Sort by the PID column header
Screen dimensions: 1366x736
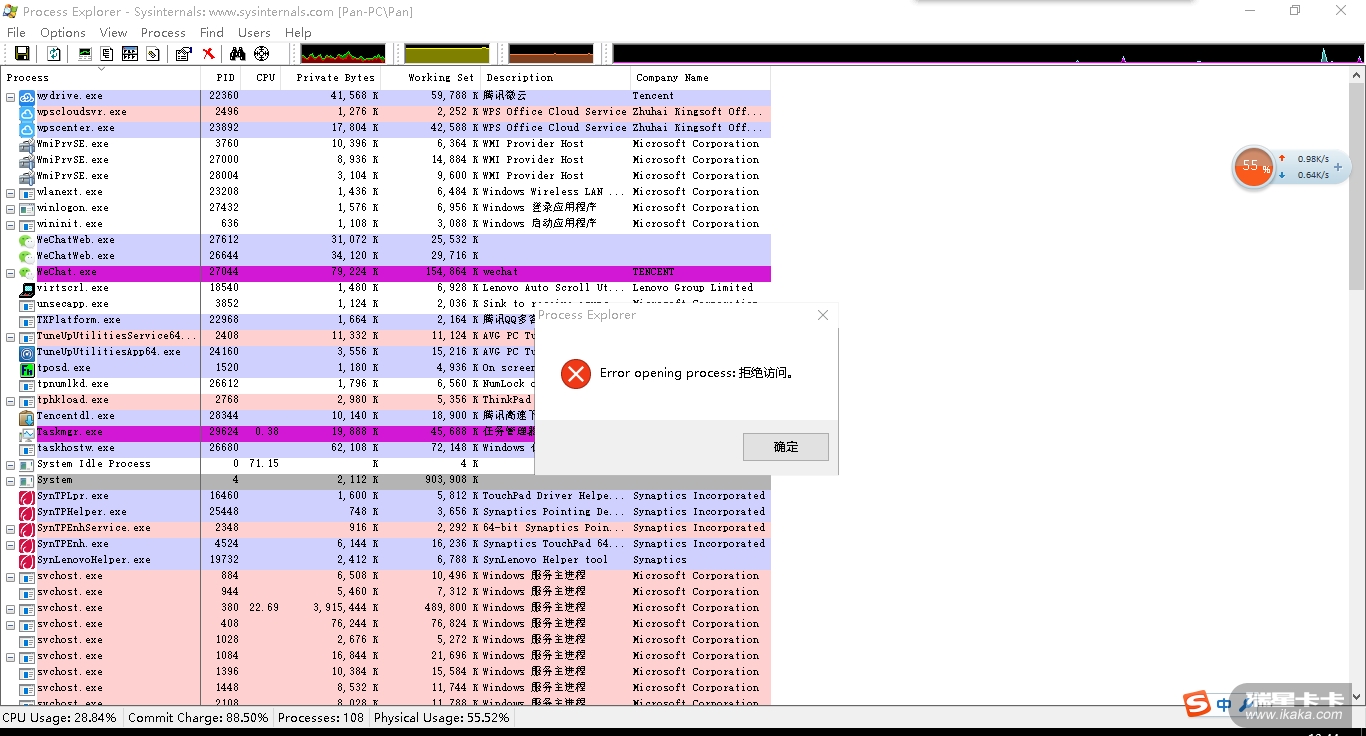[x=221, y=78]
